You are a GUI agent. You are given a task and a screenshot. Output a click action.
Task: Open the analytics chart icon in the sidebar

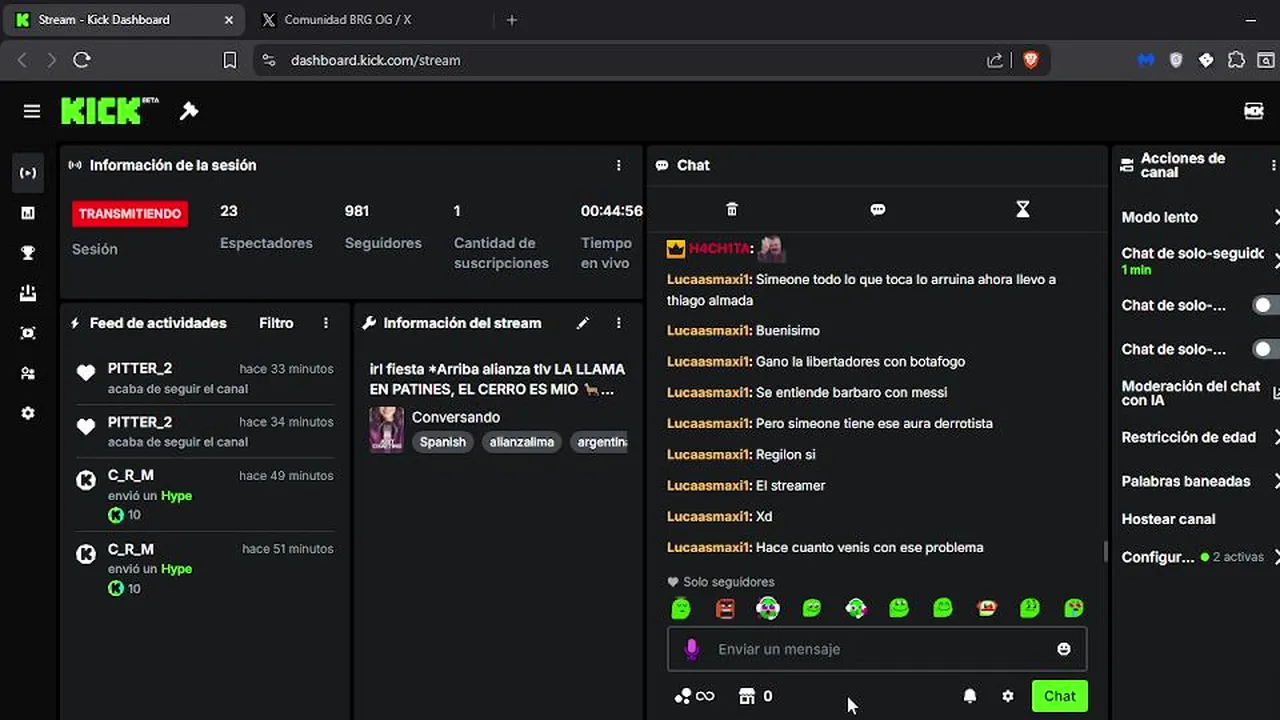(x=28, y=213)
